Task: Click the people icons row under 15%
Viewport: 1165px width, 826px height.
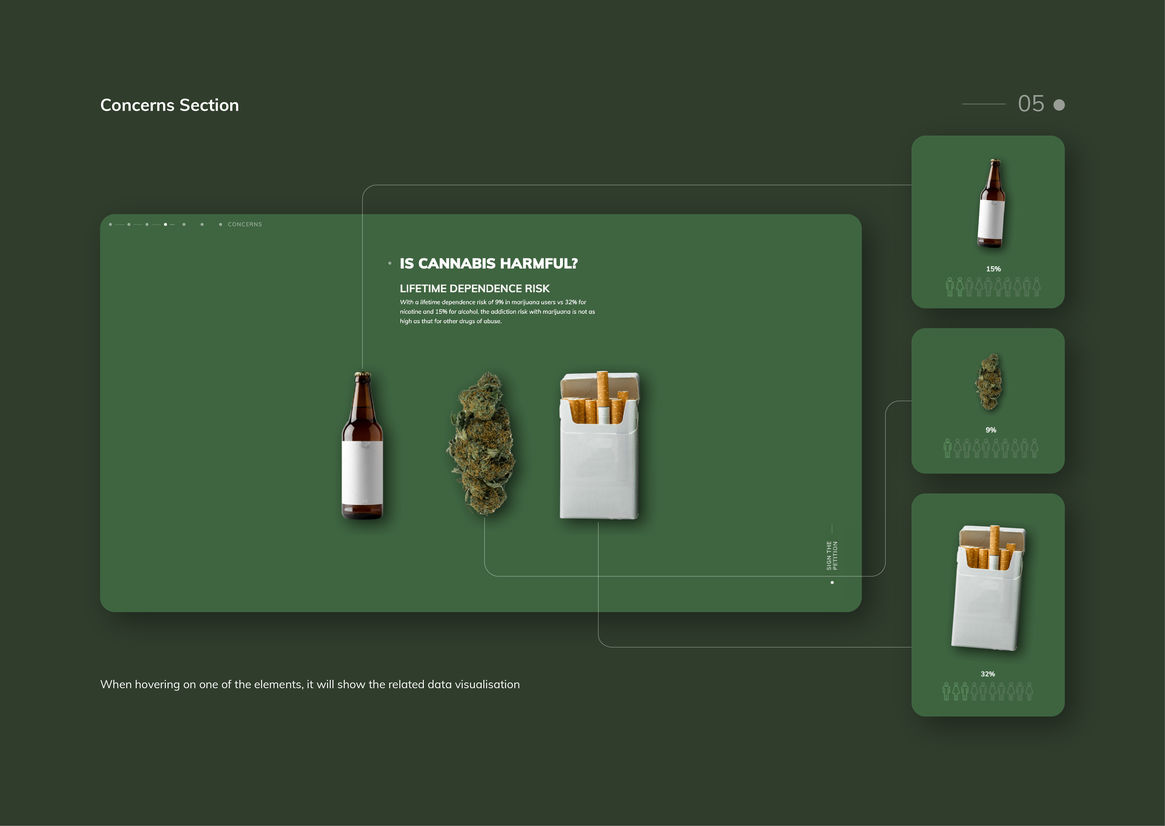Action: pos(993,287)
